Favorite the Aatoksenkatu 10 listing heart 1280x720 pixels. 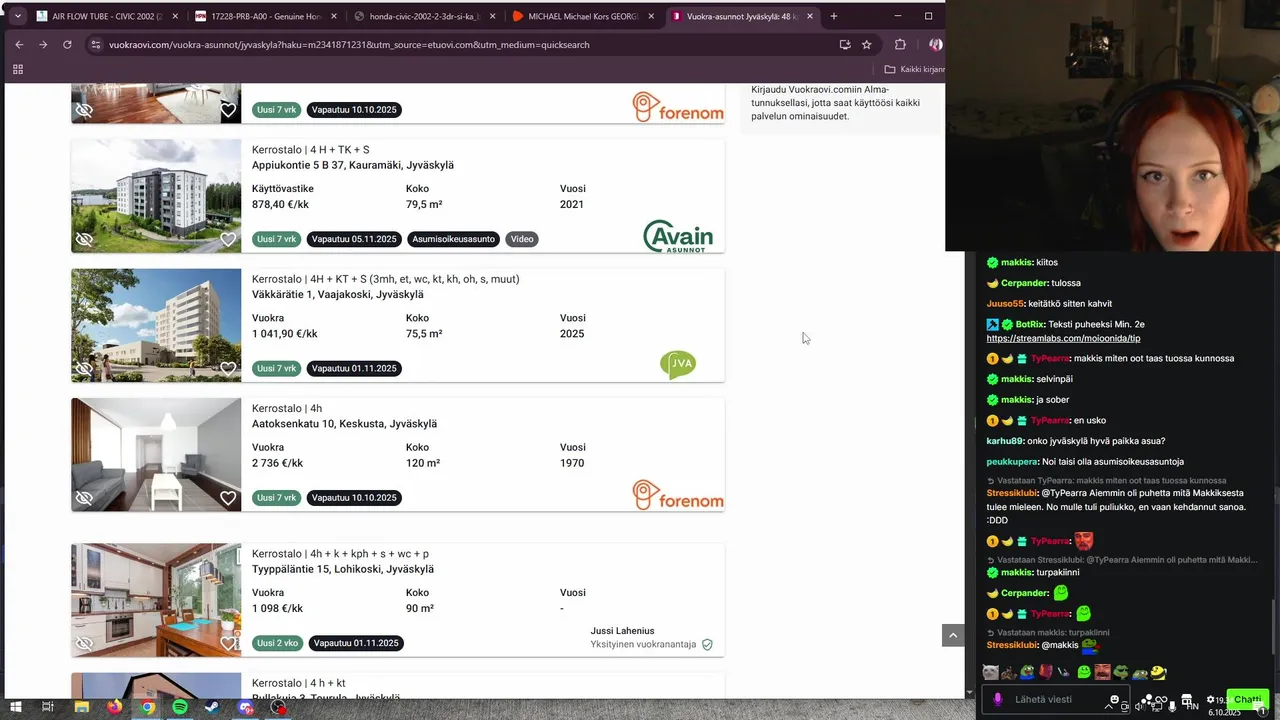(228, 498)
